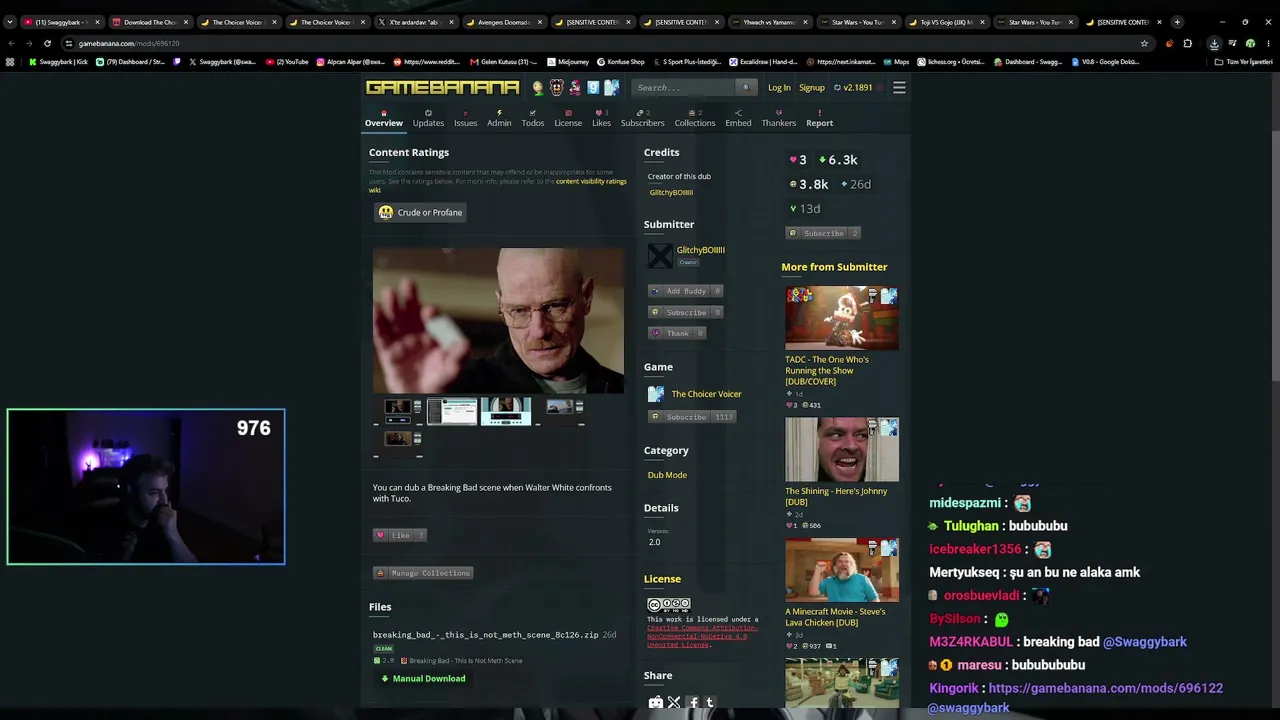Subscribe to The Choicer Voicer game

[x=692, y=417]
